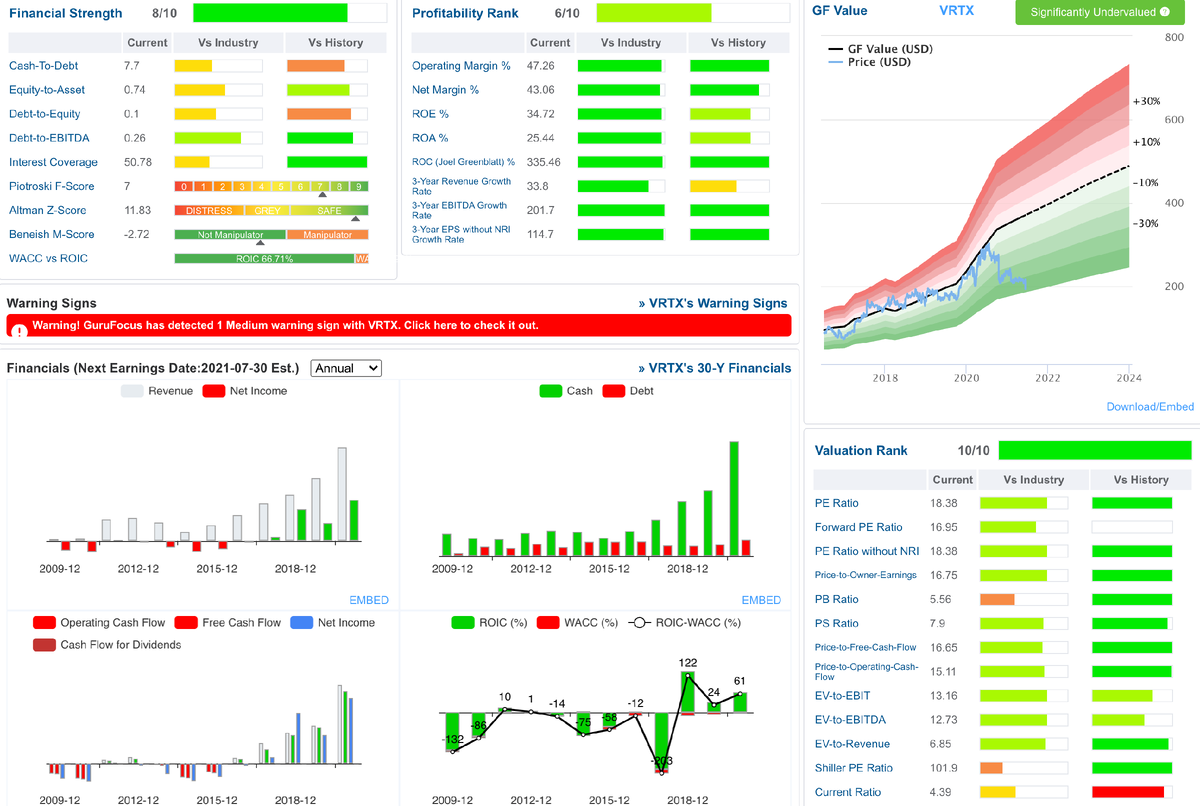Open the ROE % link
Screen dimensions: 1200x806
[430, 114]
